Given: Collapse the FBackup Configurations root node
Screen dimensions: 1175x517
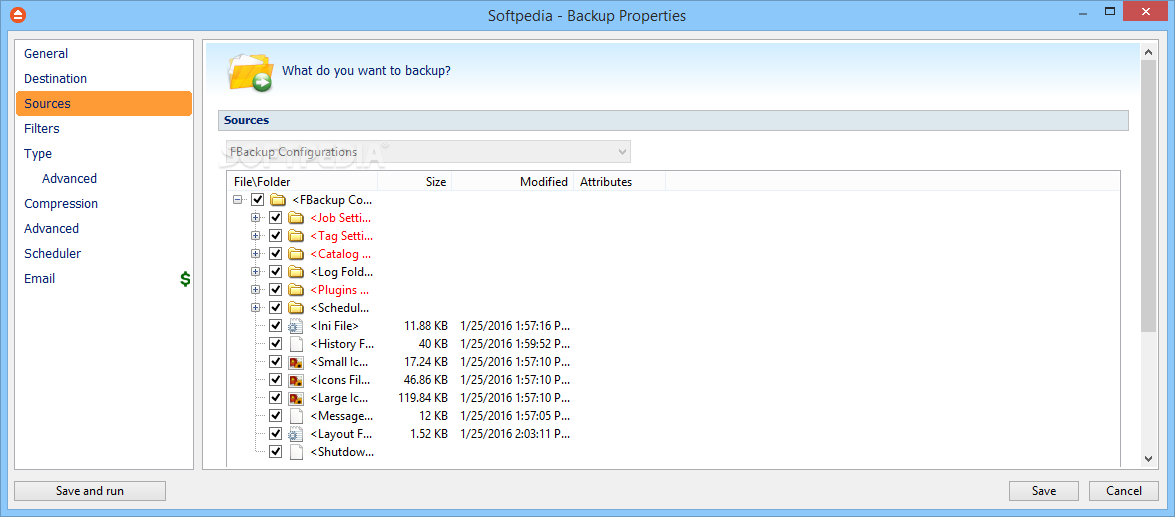Looking at the screenshot, I should point(238,200).
